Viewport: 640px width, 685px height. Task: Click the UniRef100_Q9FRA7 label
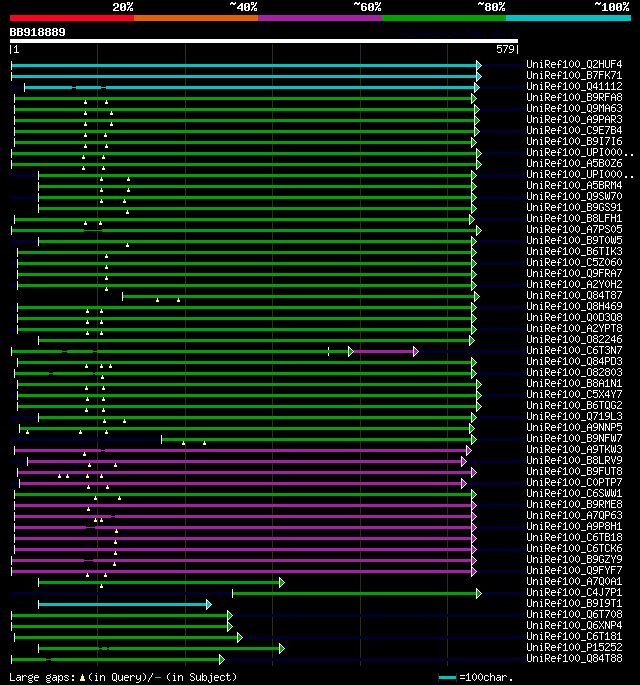coord(574,273)
